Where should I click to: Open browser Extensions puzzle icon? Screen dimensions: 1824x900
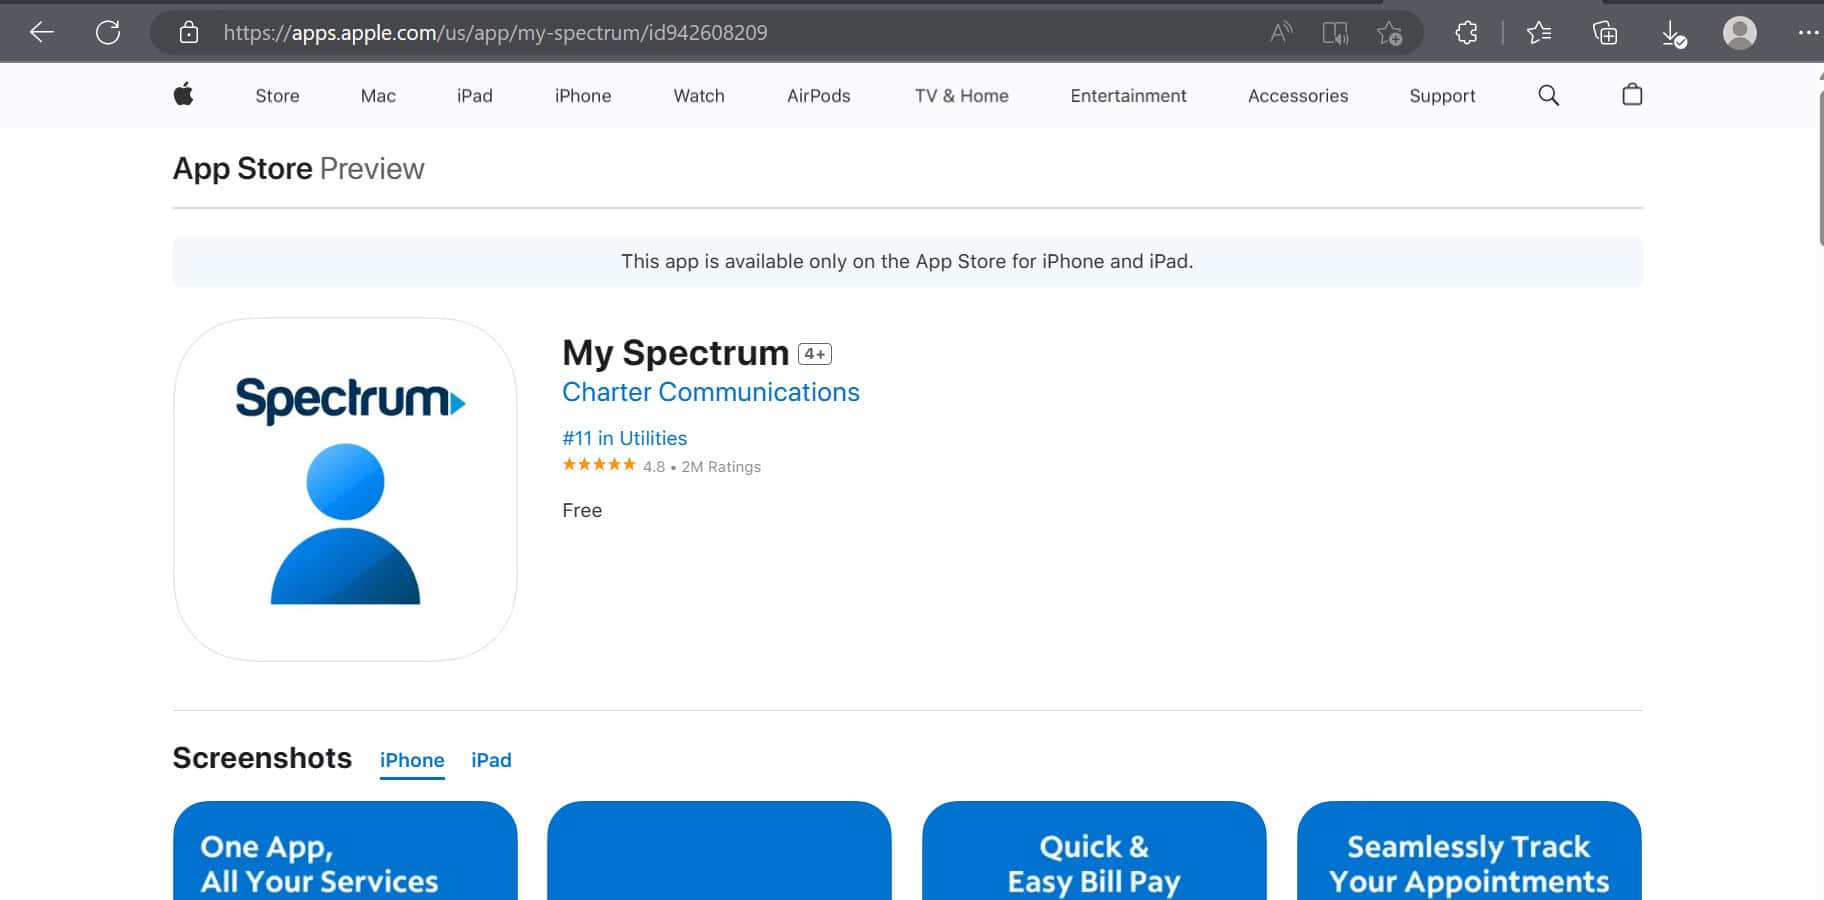(x=1466, y=33)
